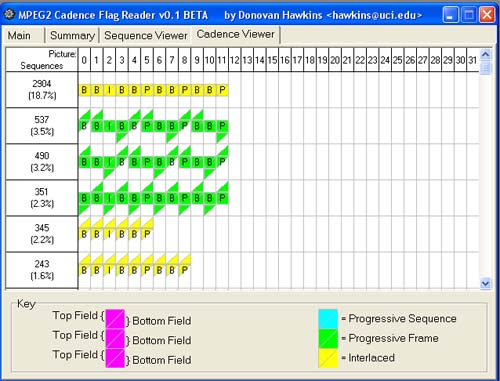500x381 pixels.
Task: Select the 243 (1.6%) sequence row header
Action: (x=42, y=270)
